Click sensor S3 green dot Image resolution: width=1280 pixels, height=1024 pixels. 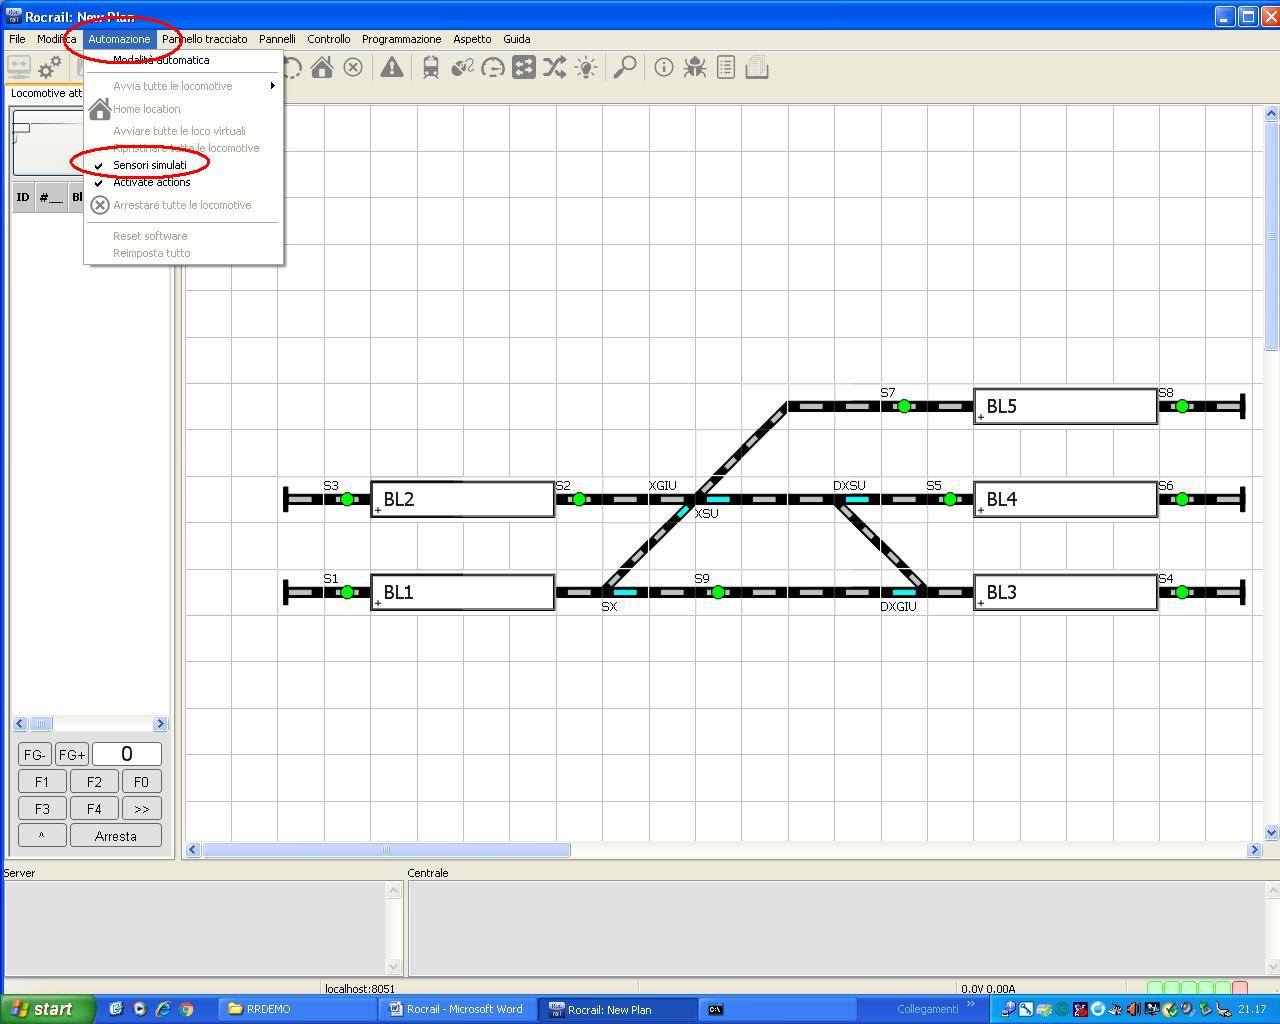click(x=347, y=499)
